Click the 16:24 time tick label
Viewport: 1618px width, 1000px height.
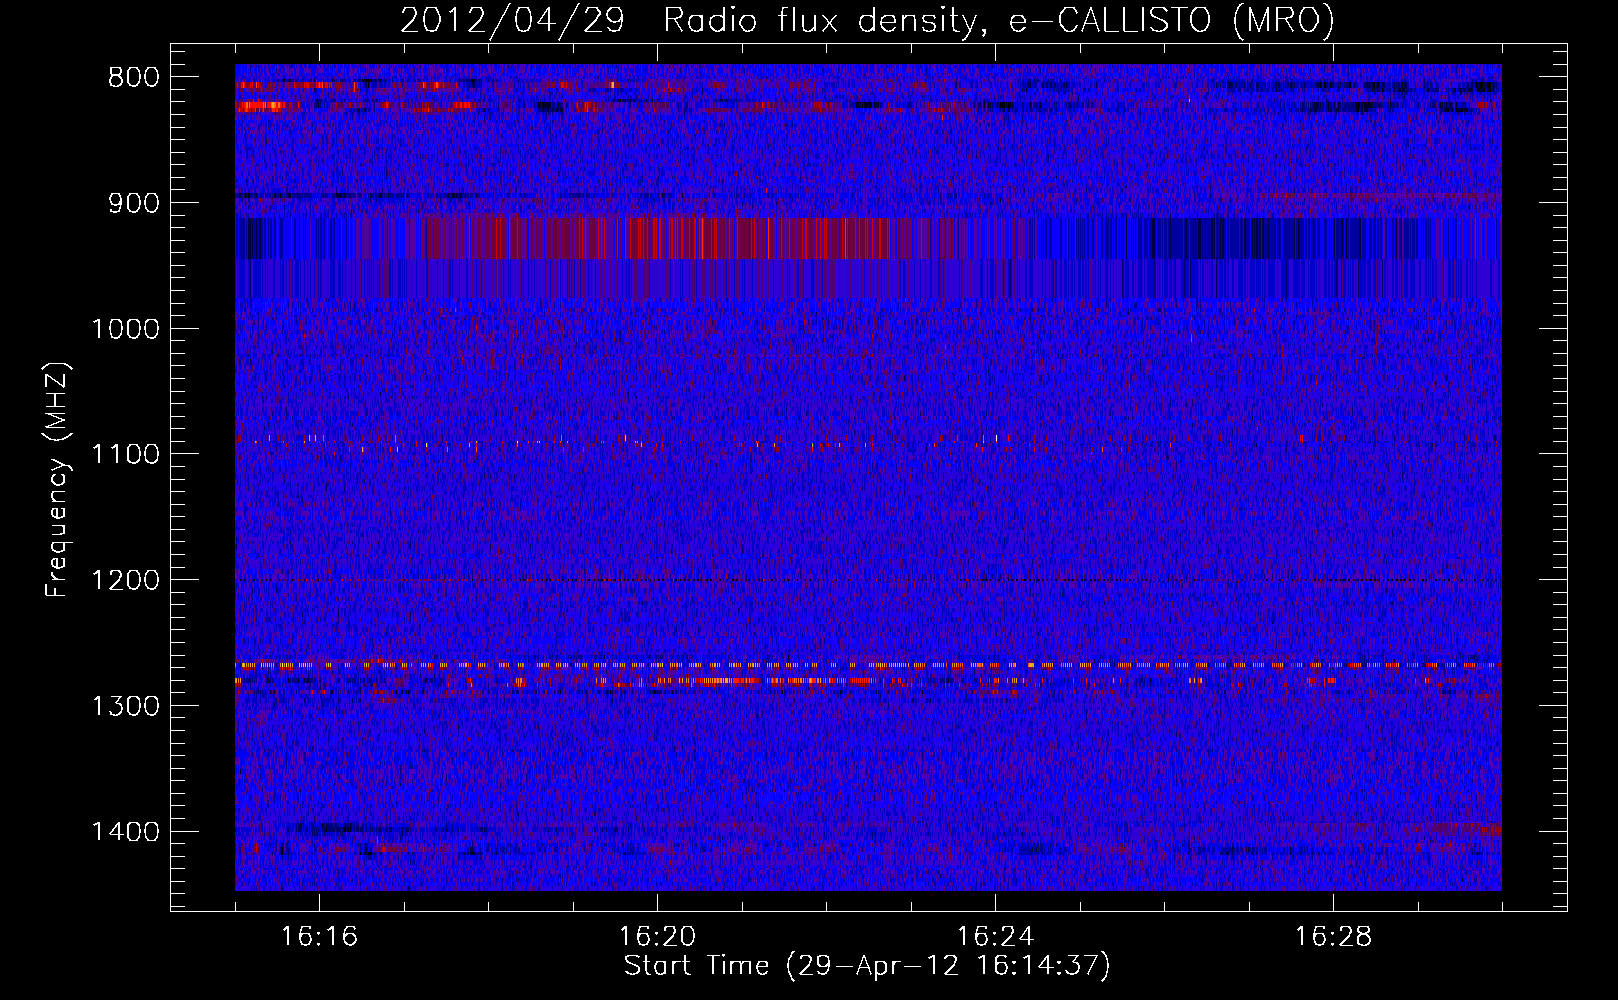click(x=995, y=937)
